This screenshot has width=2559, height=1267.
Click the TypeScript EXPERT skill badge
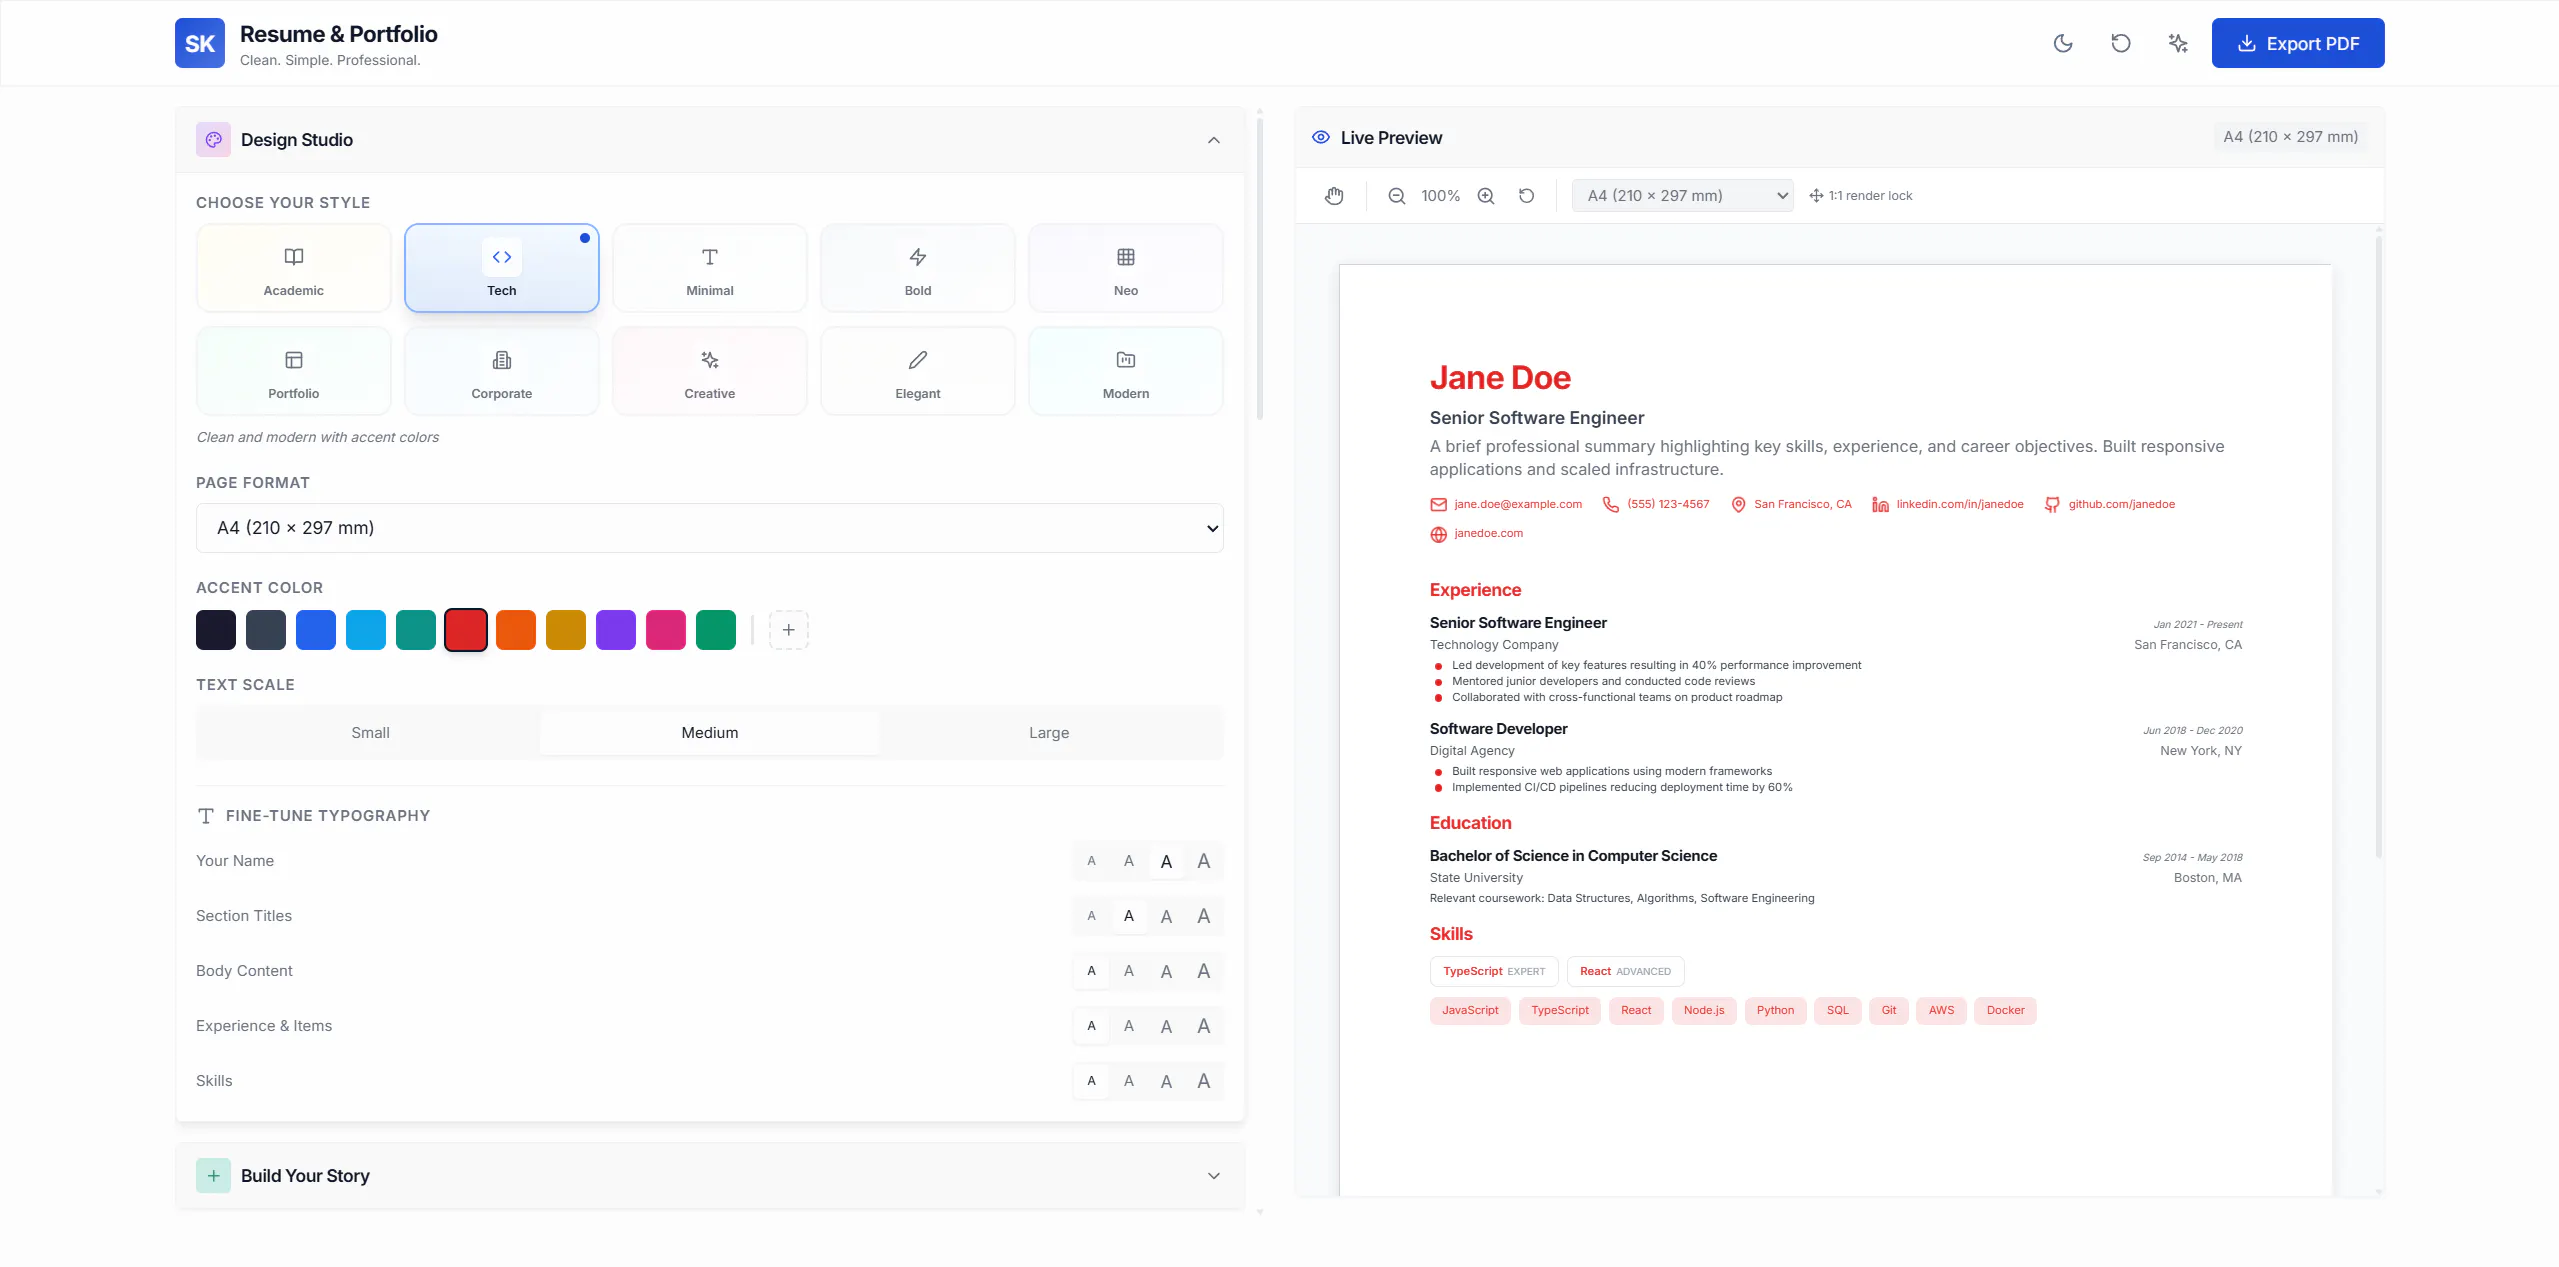(1493, 972)
